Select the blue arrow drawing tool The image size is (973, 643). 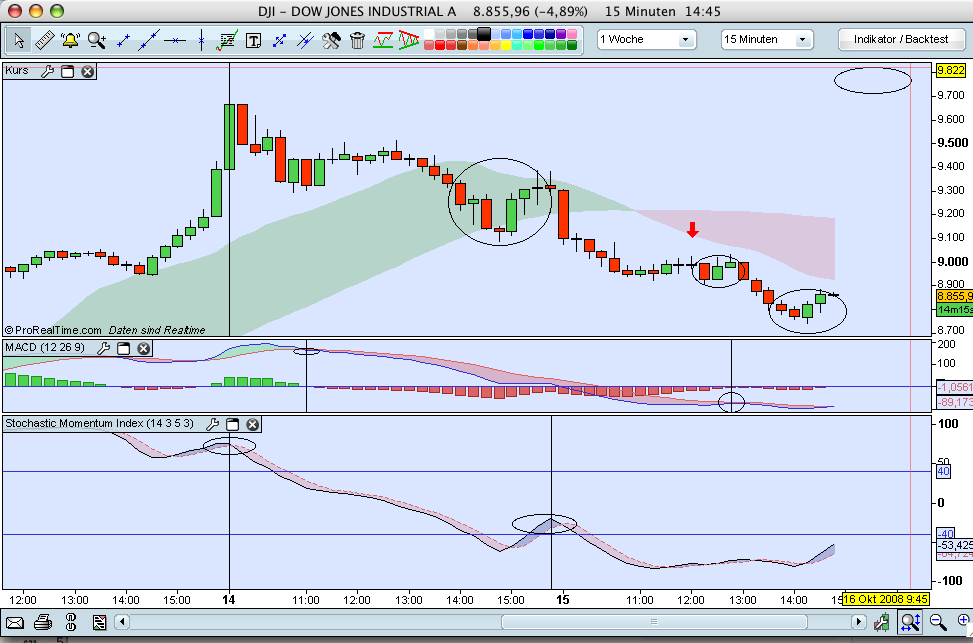click(279, 41)
